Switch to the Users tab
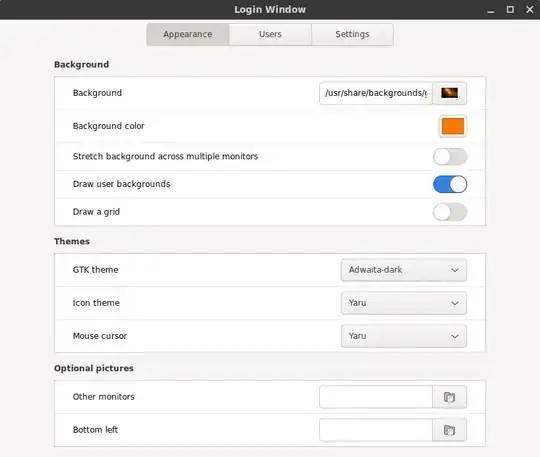The width and height of the screenshot is (540, 457). click(270, 34)
